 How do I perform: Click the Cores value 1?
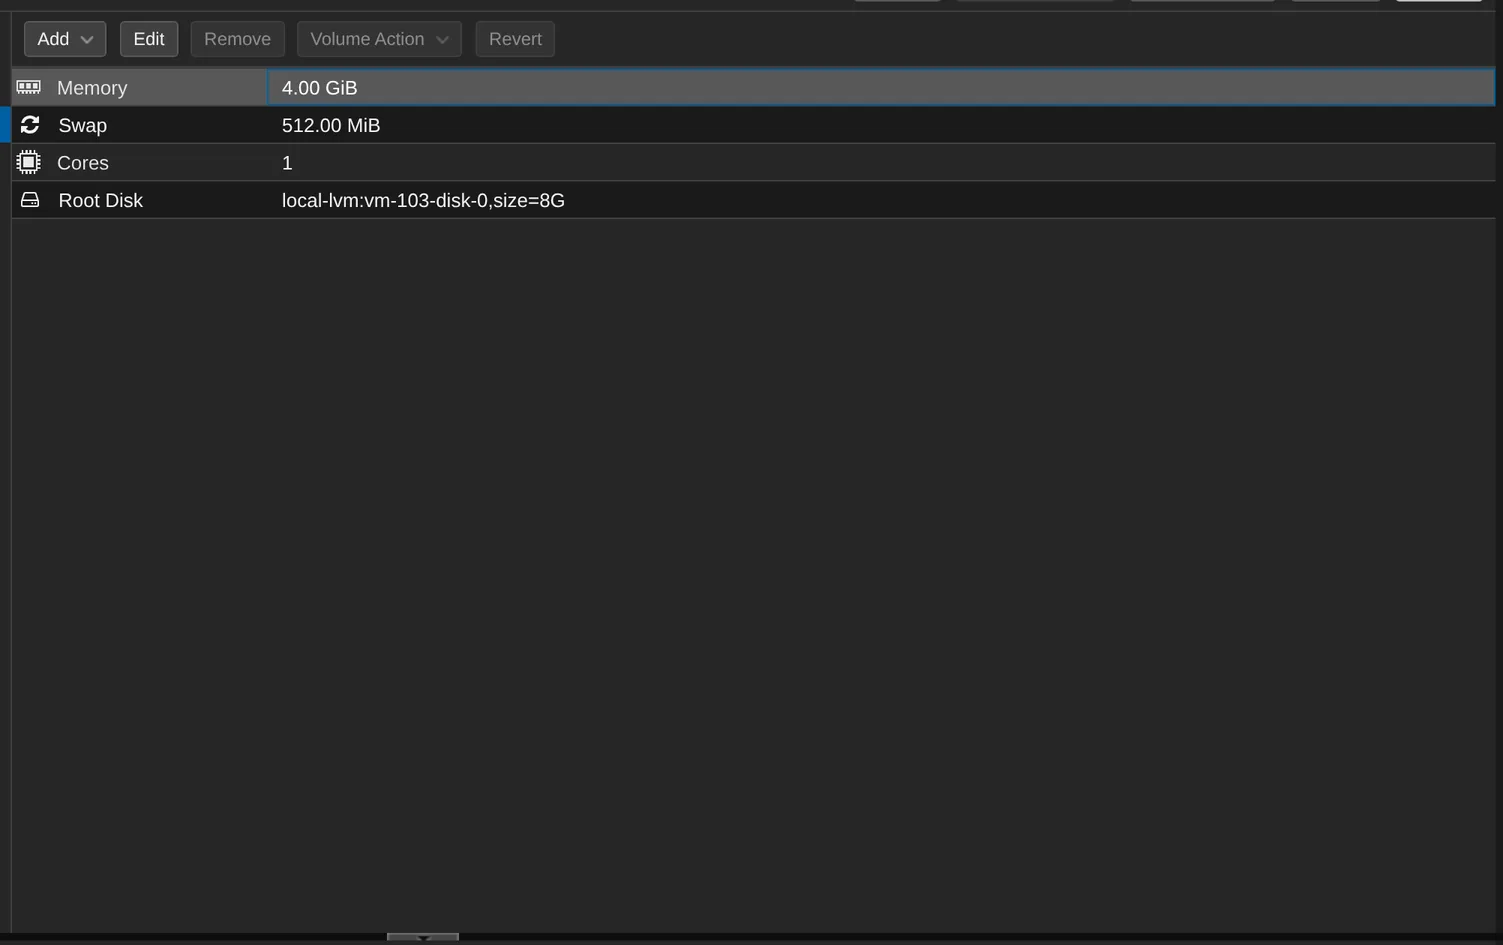point(287,163)
